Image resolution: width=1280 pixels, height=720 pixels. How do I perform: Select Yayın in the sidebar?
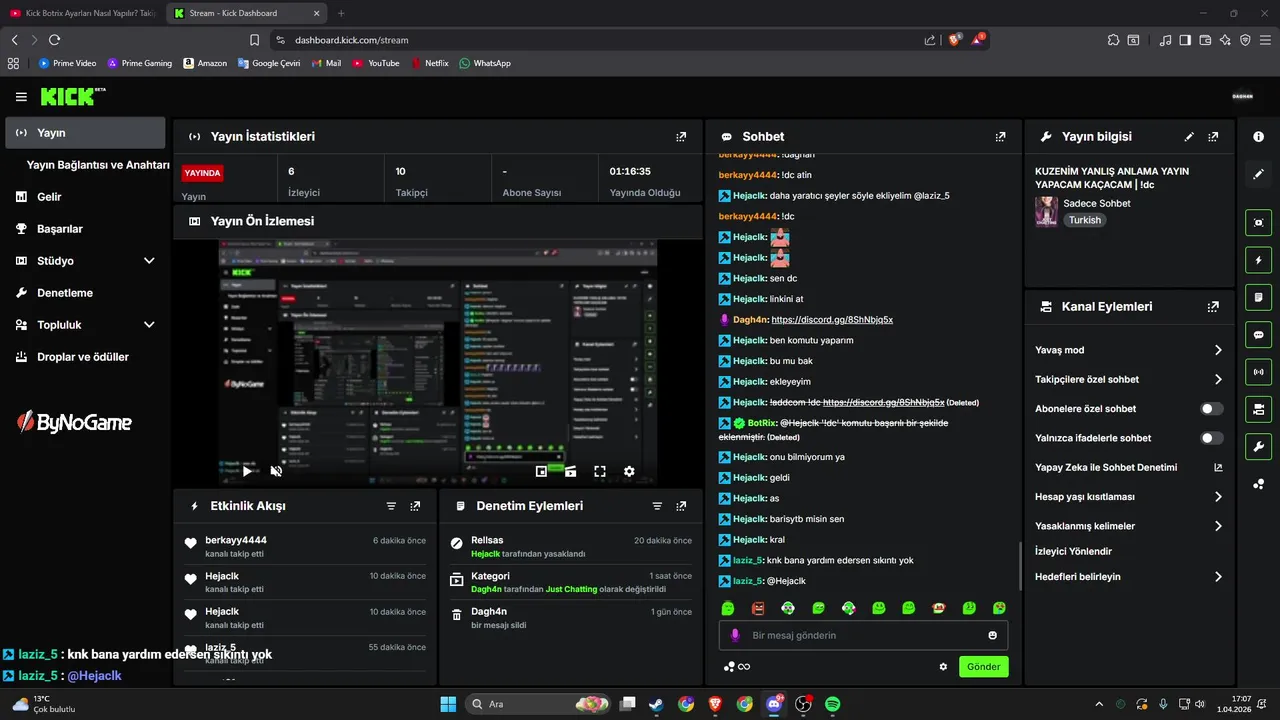(x=85, y=133)
